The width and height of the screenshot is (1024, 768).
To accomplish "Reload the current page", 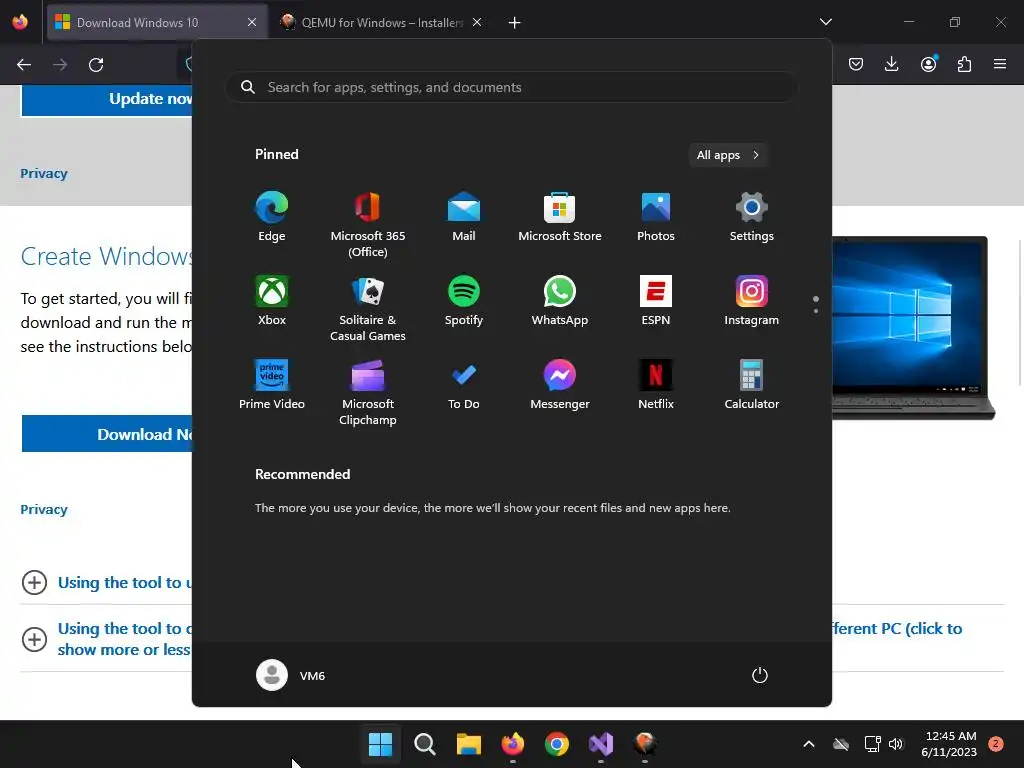I will pyautogui.click(x=96, y=65).
